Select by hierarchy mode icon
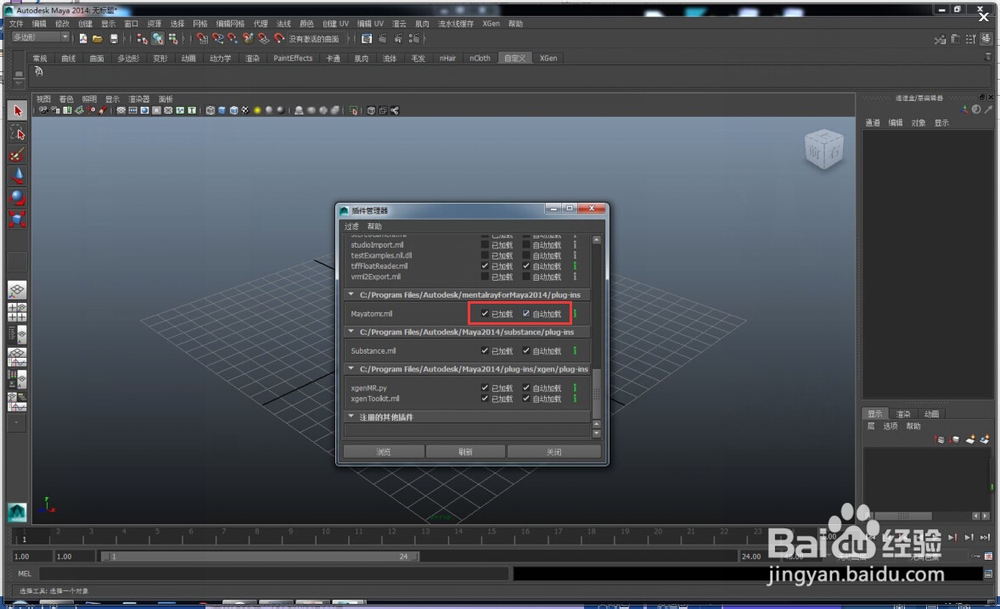Image resolution: width=1000 pixels, height=609 pixels. point(142,39)
